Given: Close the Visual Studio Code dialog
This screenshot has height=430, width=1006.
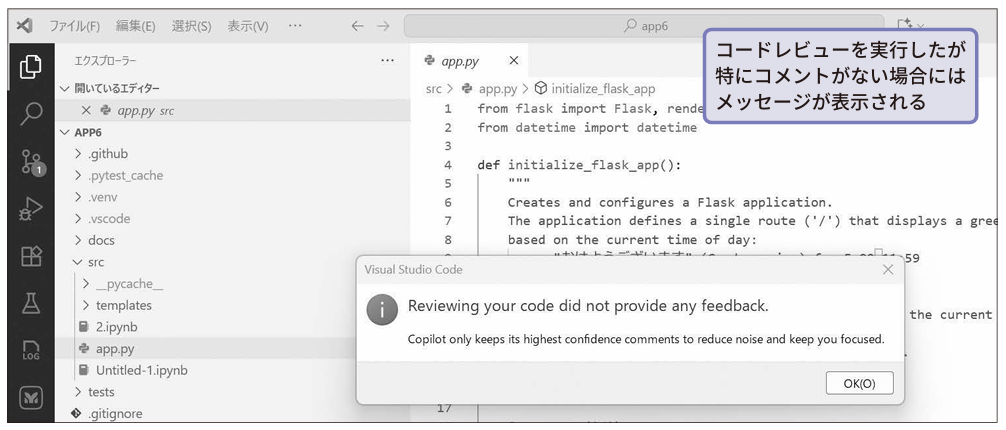Looking at the screenshot, I should tap(888, 270).
